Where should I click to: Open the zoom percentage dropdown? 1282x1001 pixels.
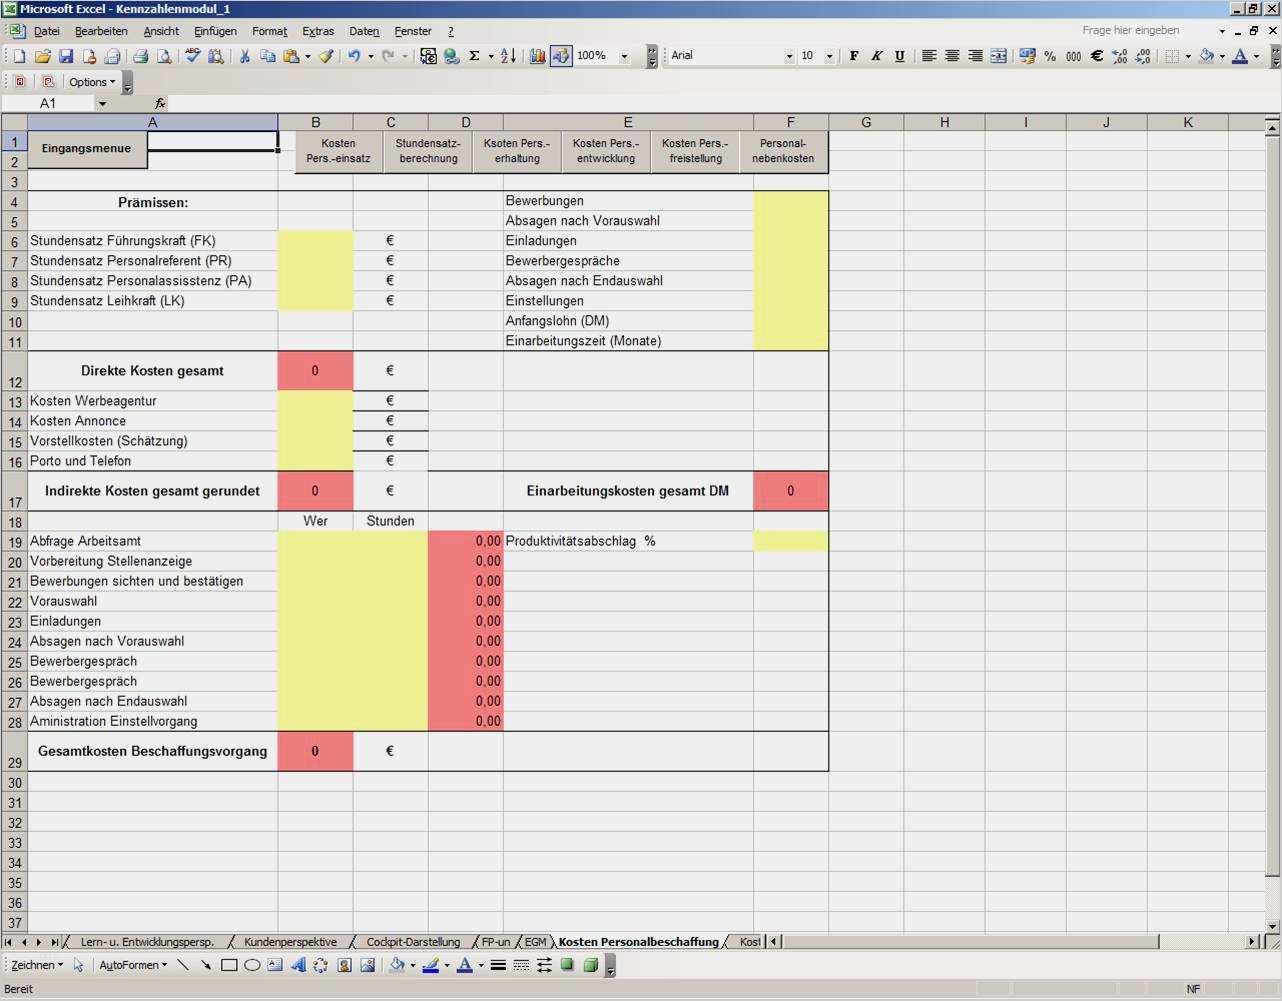(x=625, y=57)
